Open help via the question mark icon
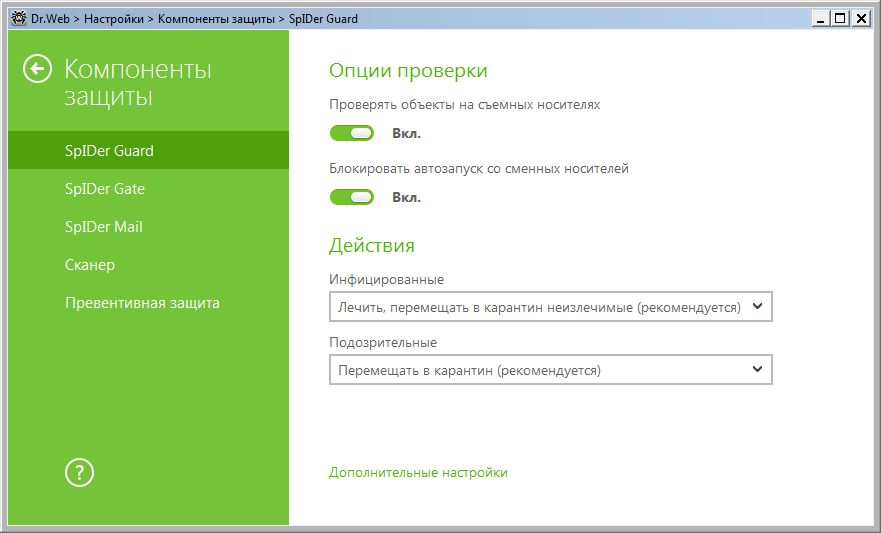This screenshot has height=533, width=881. pyautogui.click(x=79, y=473)
